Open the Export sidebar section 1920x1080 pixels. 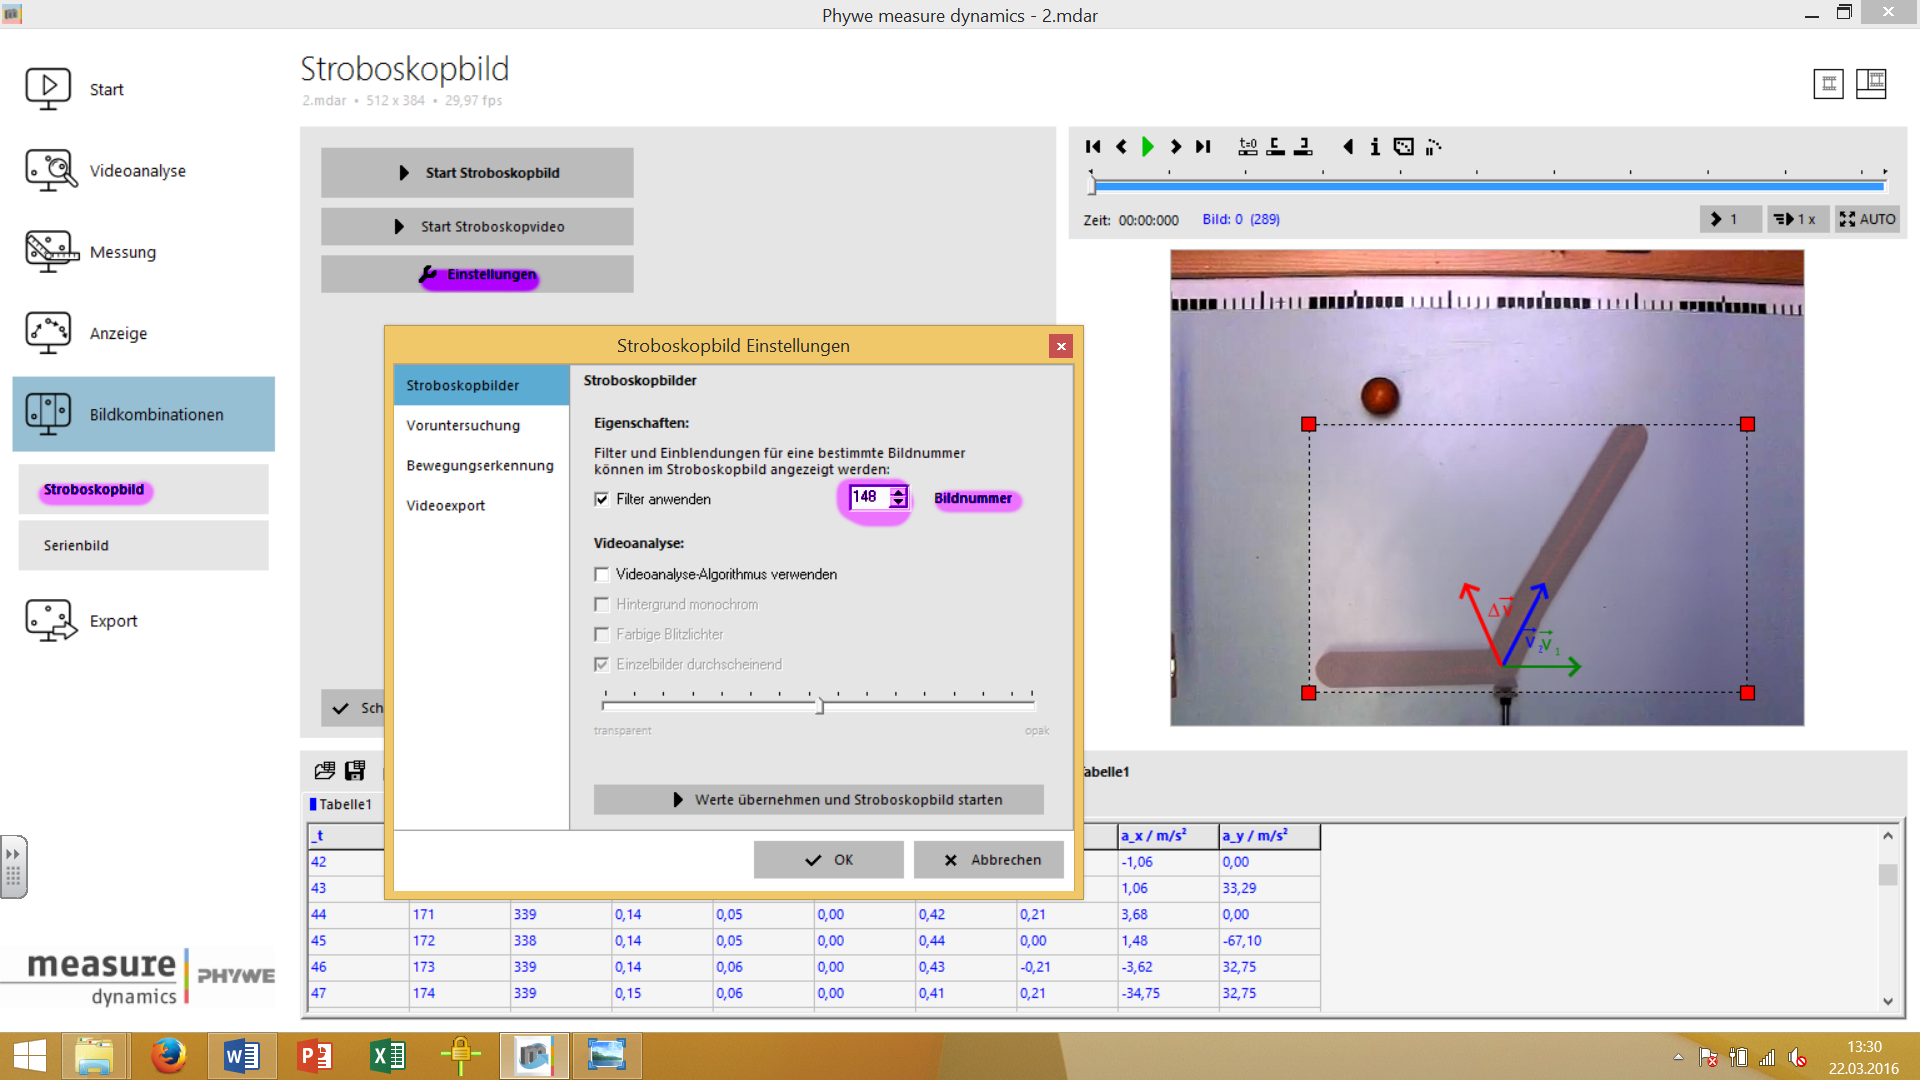pyautogui.click(x=113, y=621)
